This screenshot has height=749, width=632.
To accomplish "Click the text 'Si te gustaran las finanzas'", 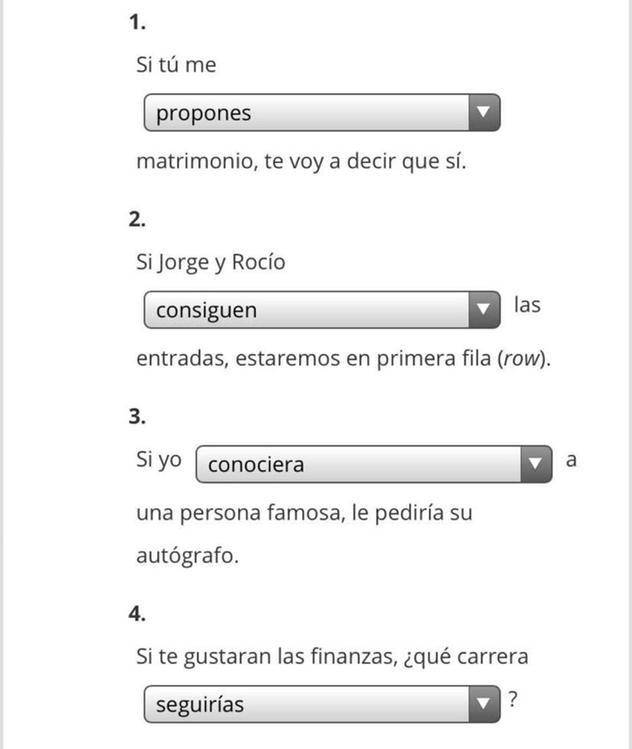I will coord(267,657).
